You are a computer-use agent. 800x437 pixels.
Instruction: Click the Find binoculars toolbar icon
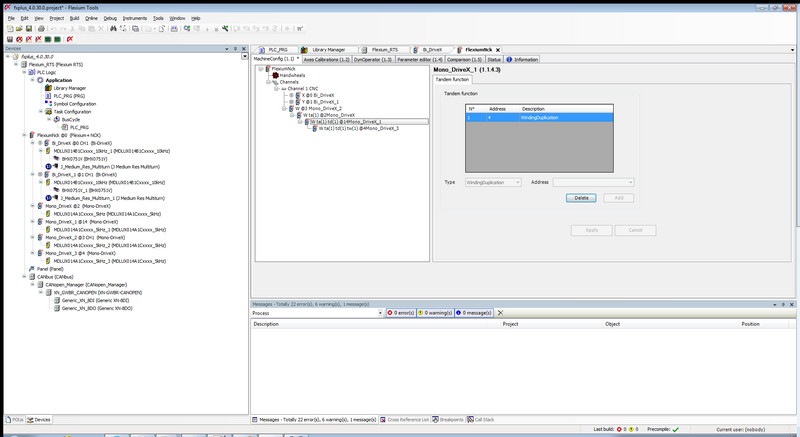(111, 28)
